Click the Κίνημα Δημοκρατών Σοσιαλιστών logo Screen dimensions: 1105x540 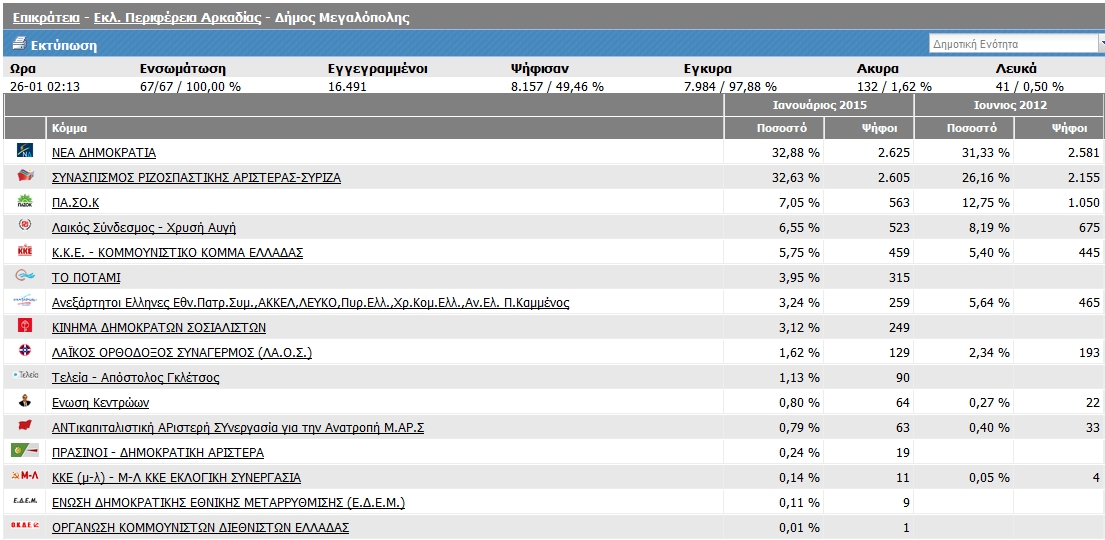pos(25,327)
